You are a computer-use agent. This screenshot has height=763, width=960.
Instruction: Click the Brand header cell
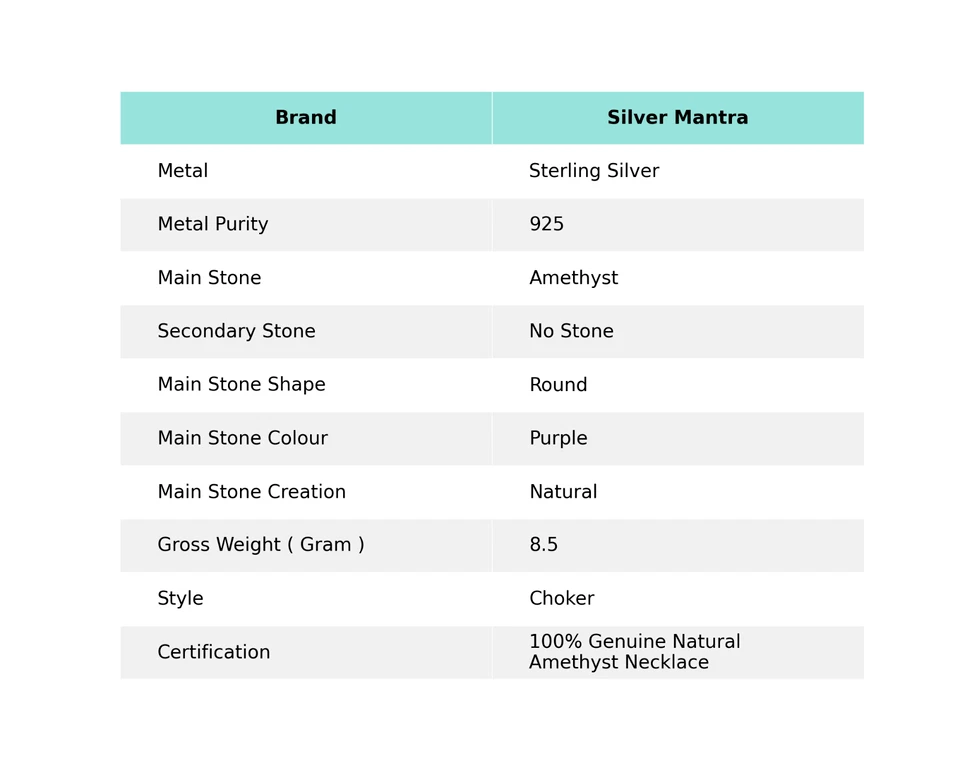[305, 118]
